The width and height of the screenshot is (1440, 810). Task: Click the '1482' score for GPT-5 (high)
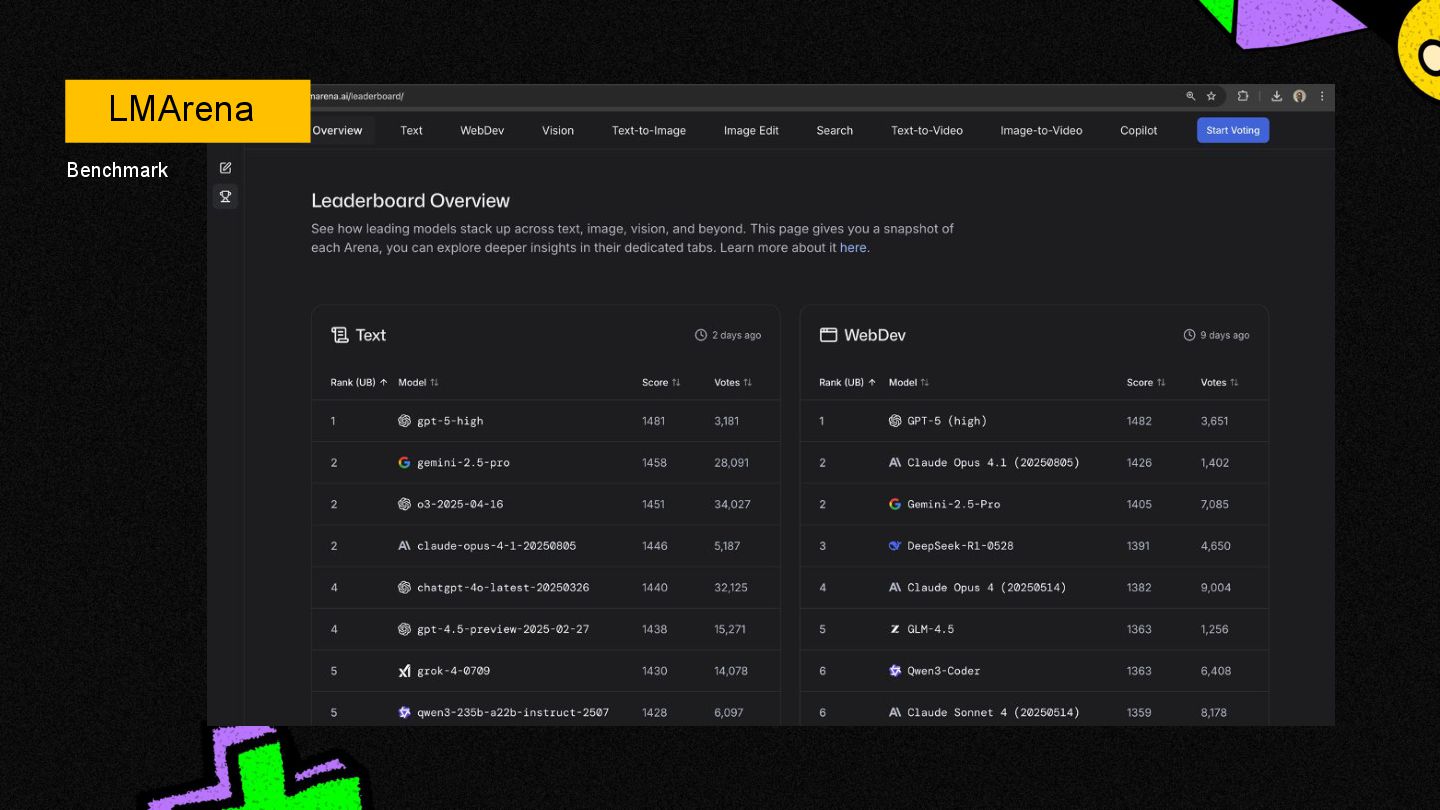(x=1139, y=421)
